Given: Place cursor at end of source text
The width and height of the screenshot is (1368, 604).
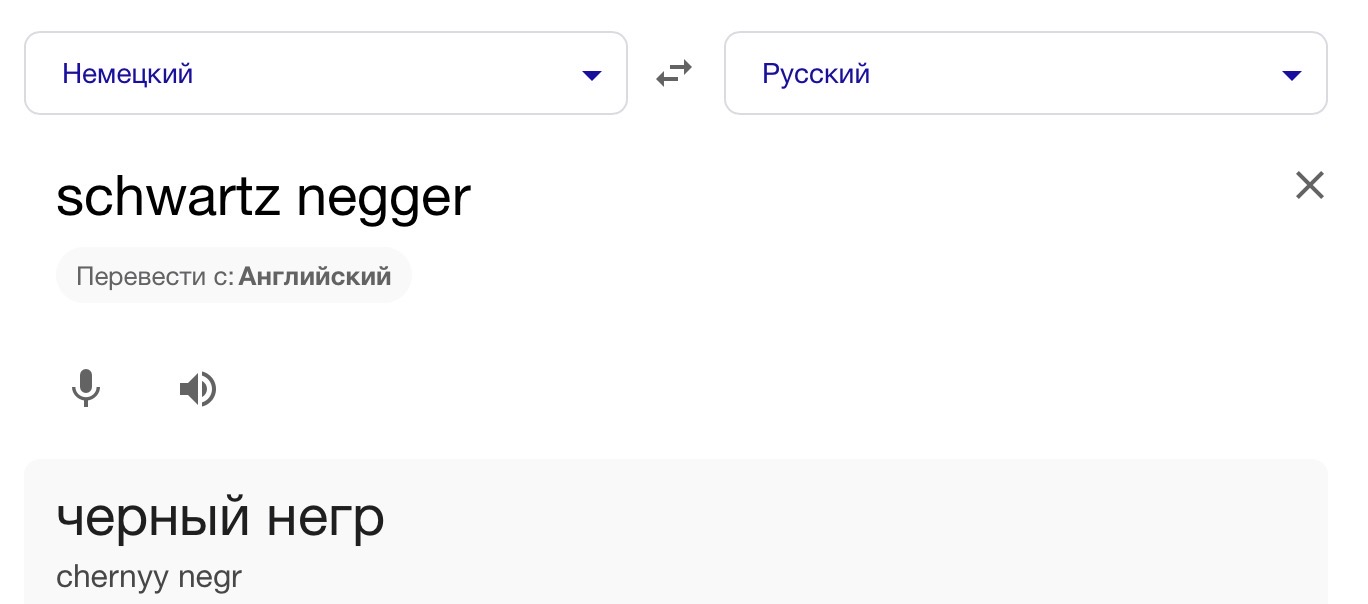Looking at the screenshot, I should [x=470, y=197].
